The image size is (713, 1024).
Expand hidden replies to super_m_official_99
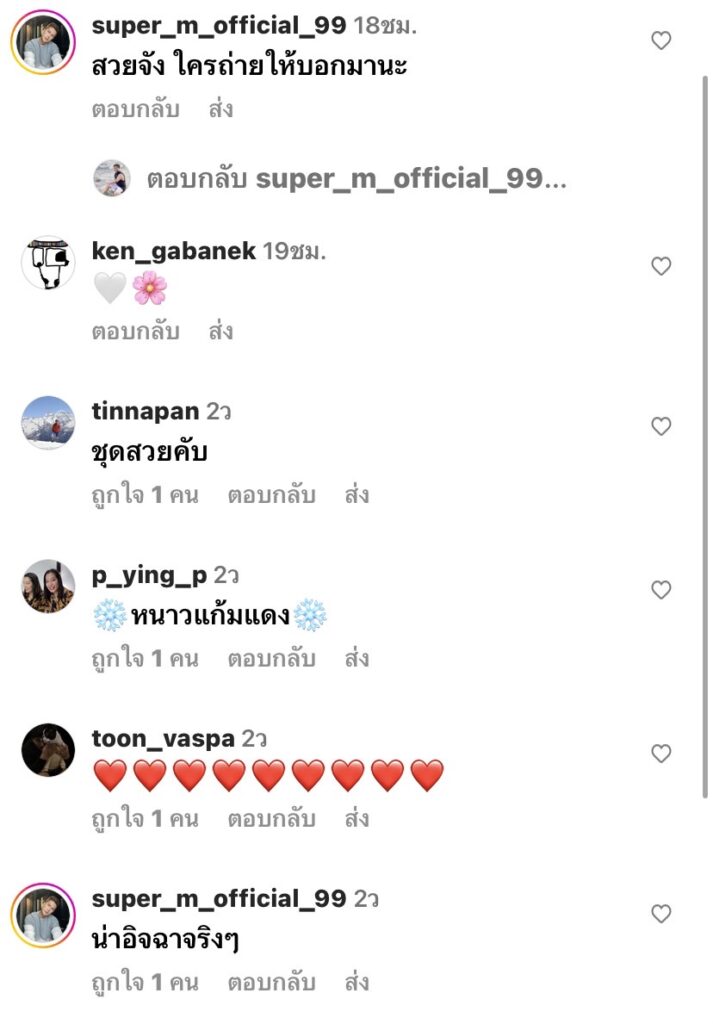356,180
